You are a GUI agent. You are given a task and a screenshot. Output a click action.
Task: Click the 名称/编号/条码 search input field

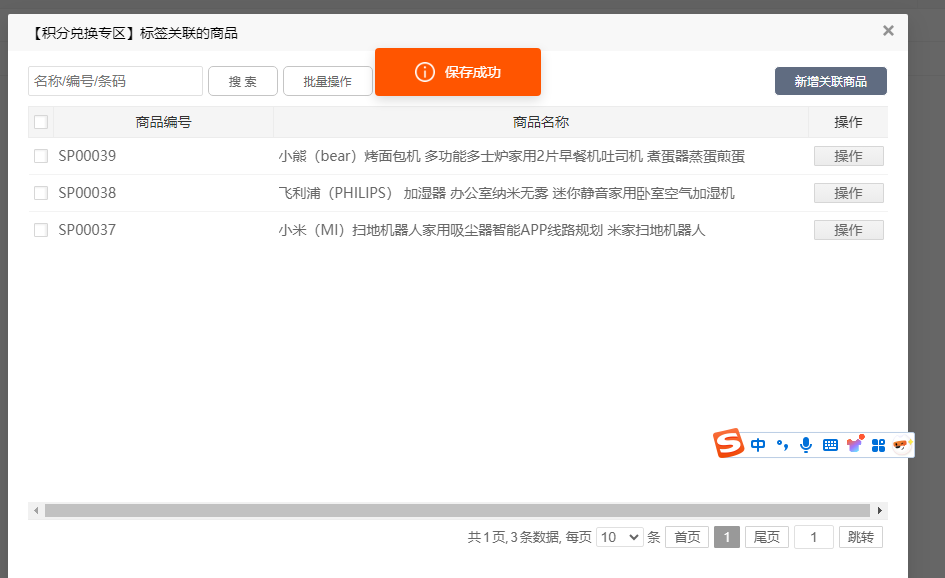[x=114, y=81]
